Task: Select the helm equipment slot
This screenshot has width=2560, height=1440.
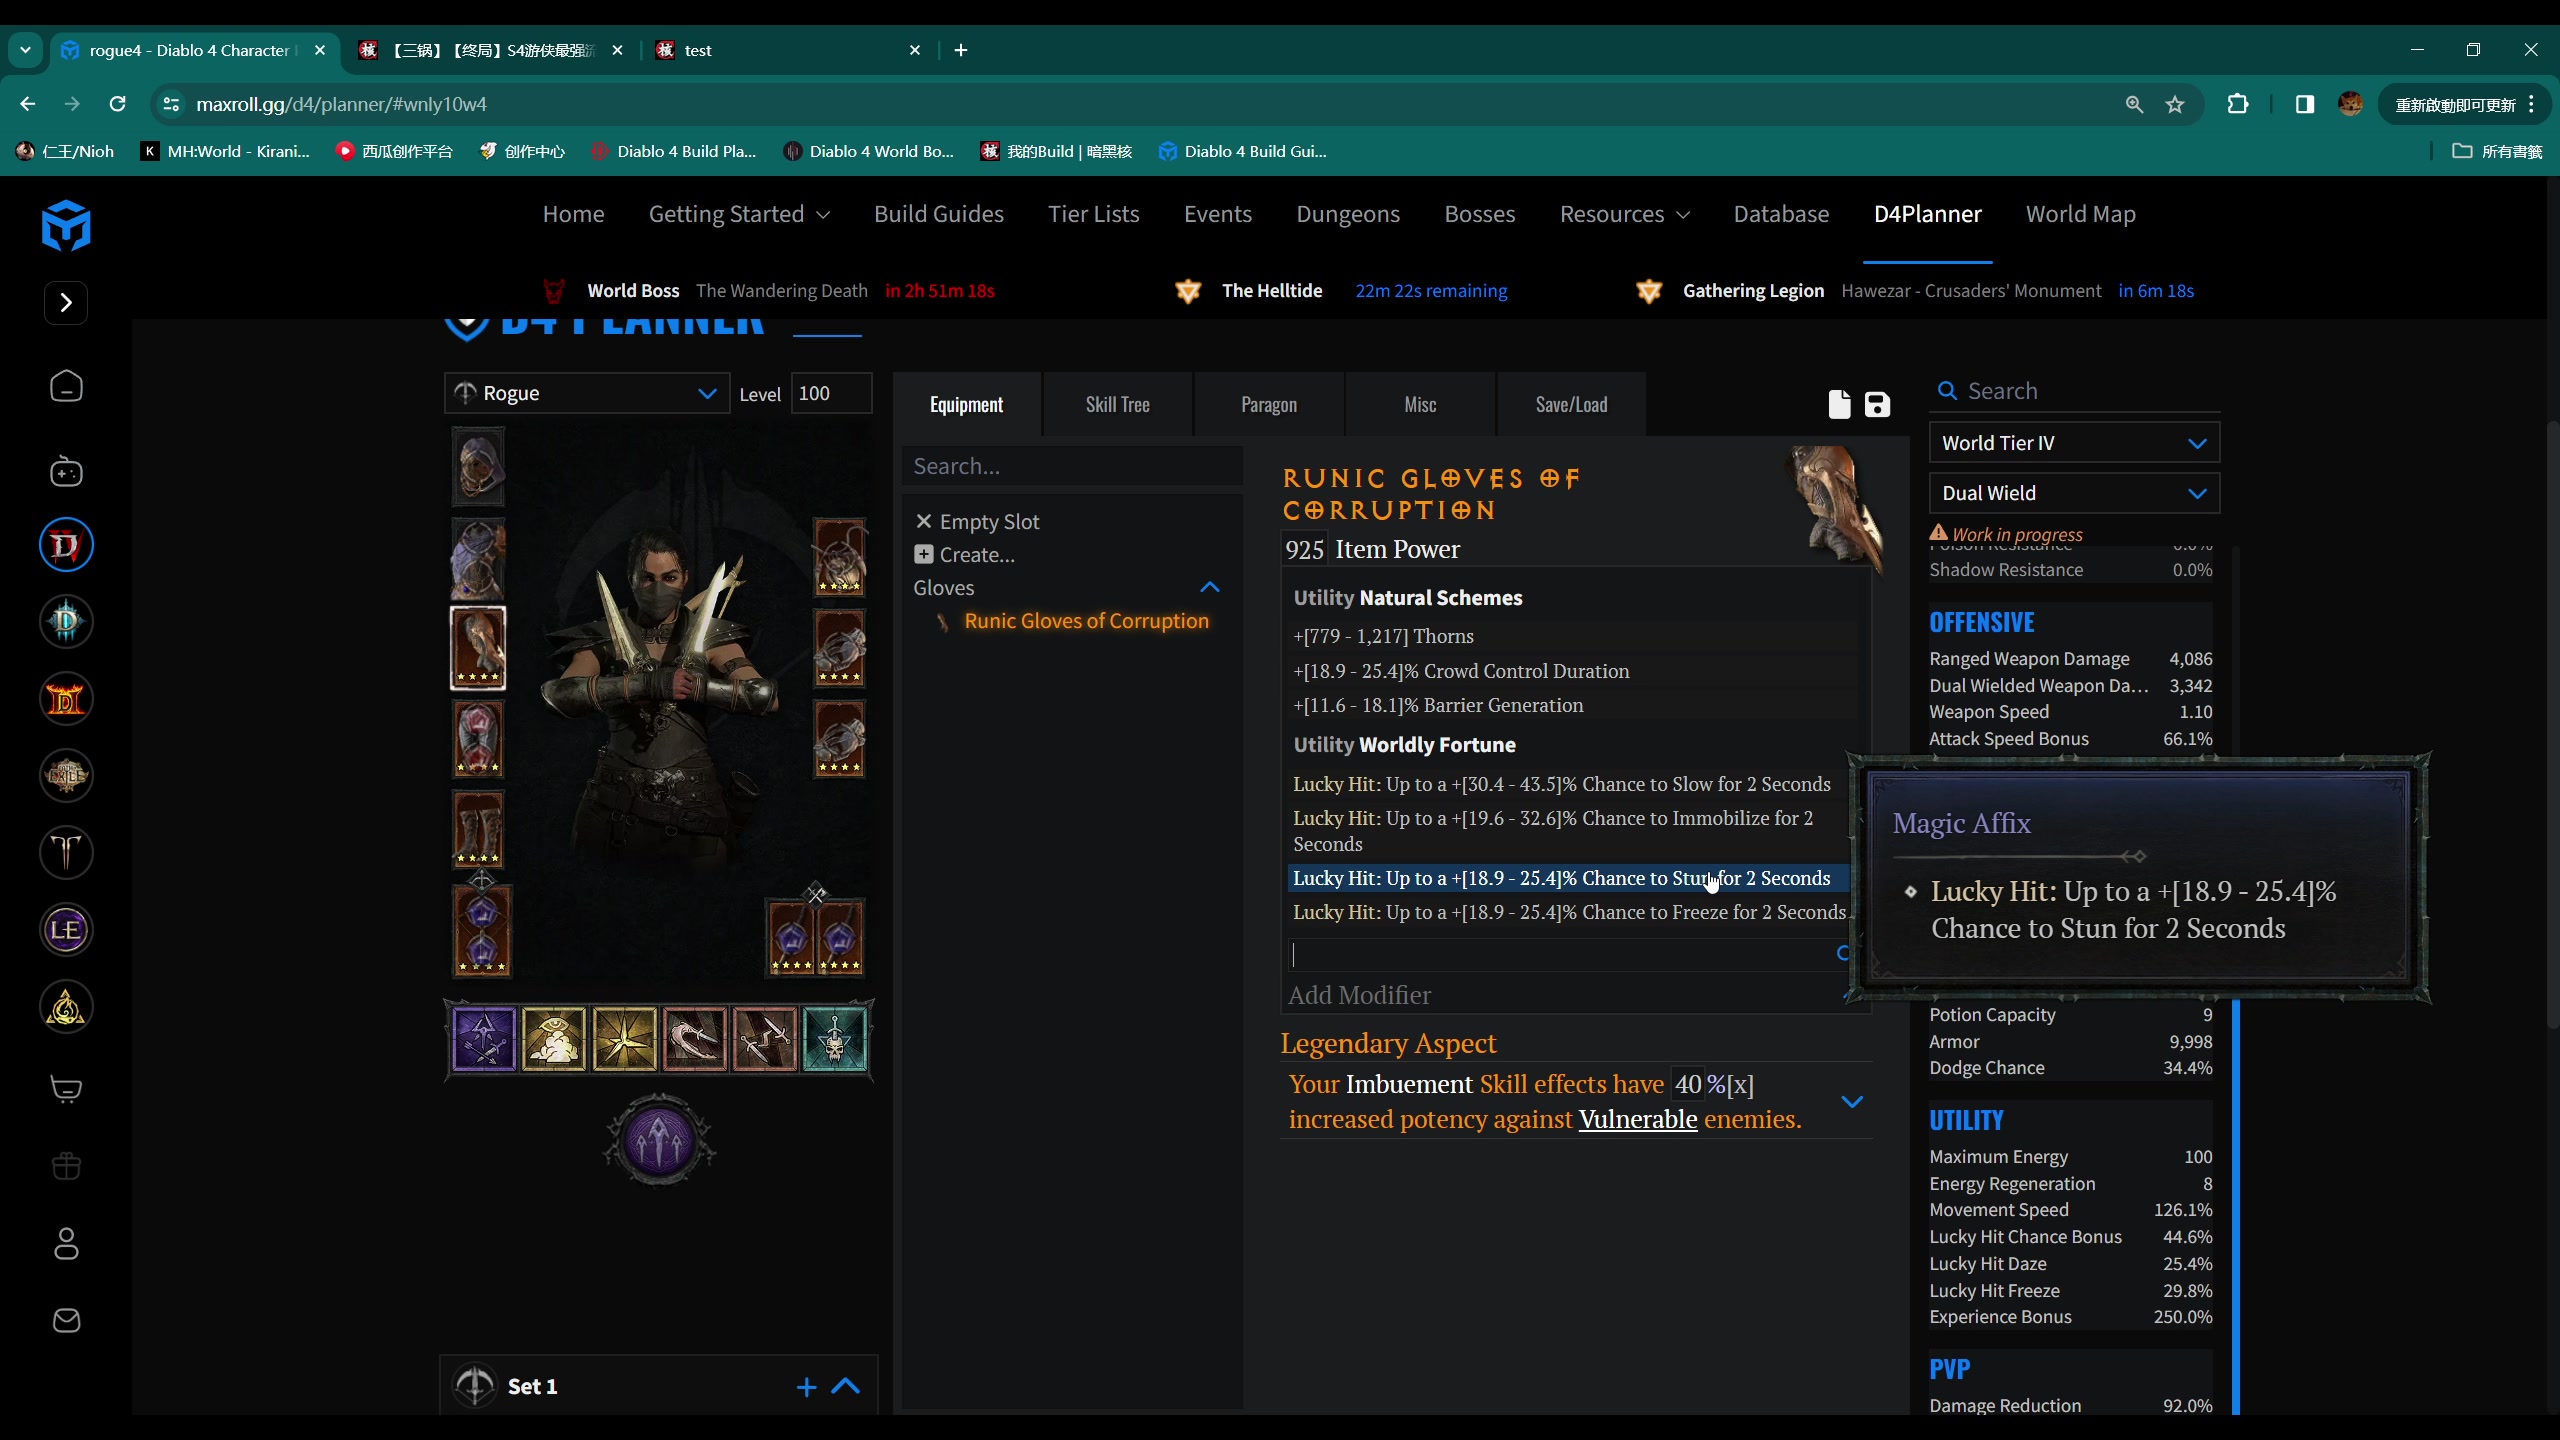Action: [478, 467]
